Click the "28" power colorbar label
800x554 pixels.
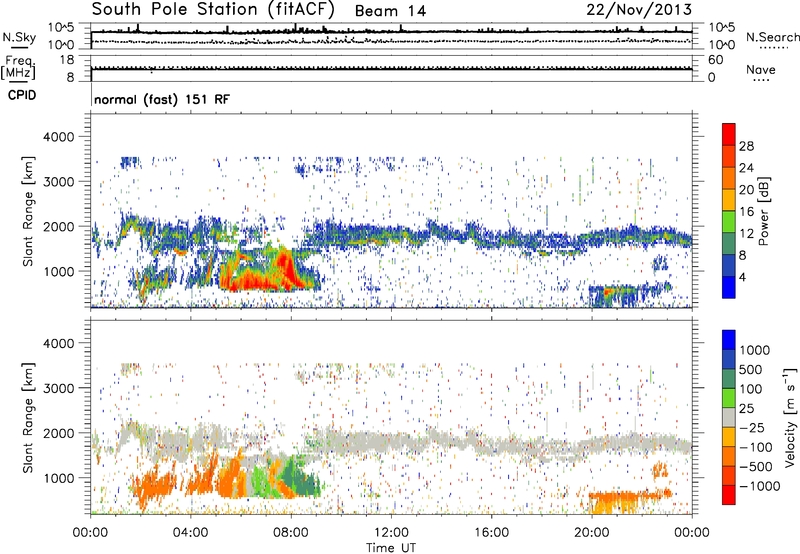coord(746,146)
